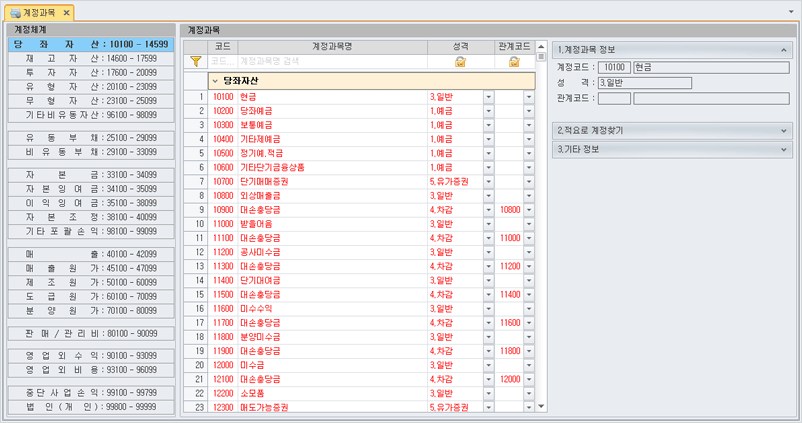This screenshot has width=802, height=423.
Task: Click the 계정과목명 검색 filter field
Action: 332,61
